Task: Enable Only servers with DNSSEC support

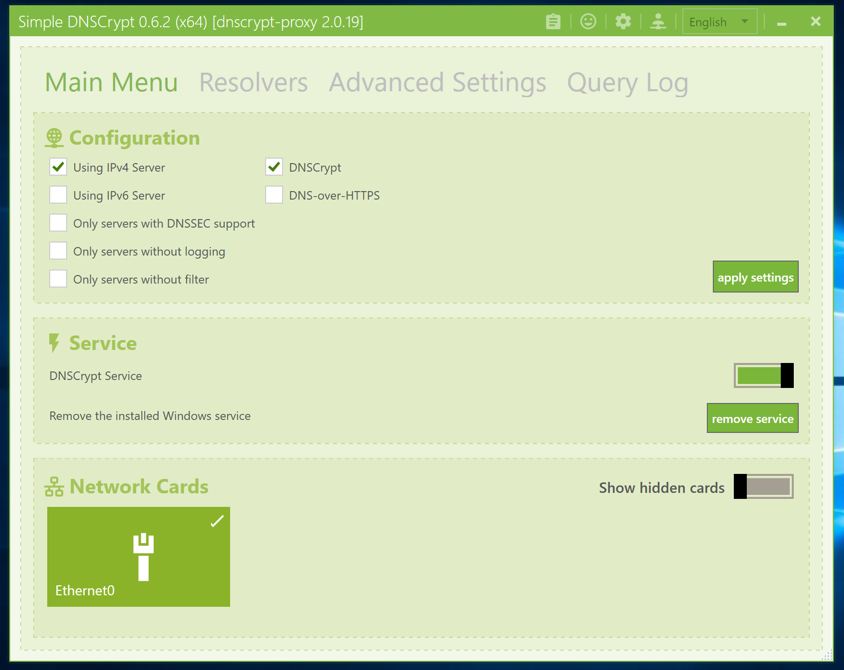Action: point(58,223)
